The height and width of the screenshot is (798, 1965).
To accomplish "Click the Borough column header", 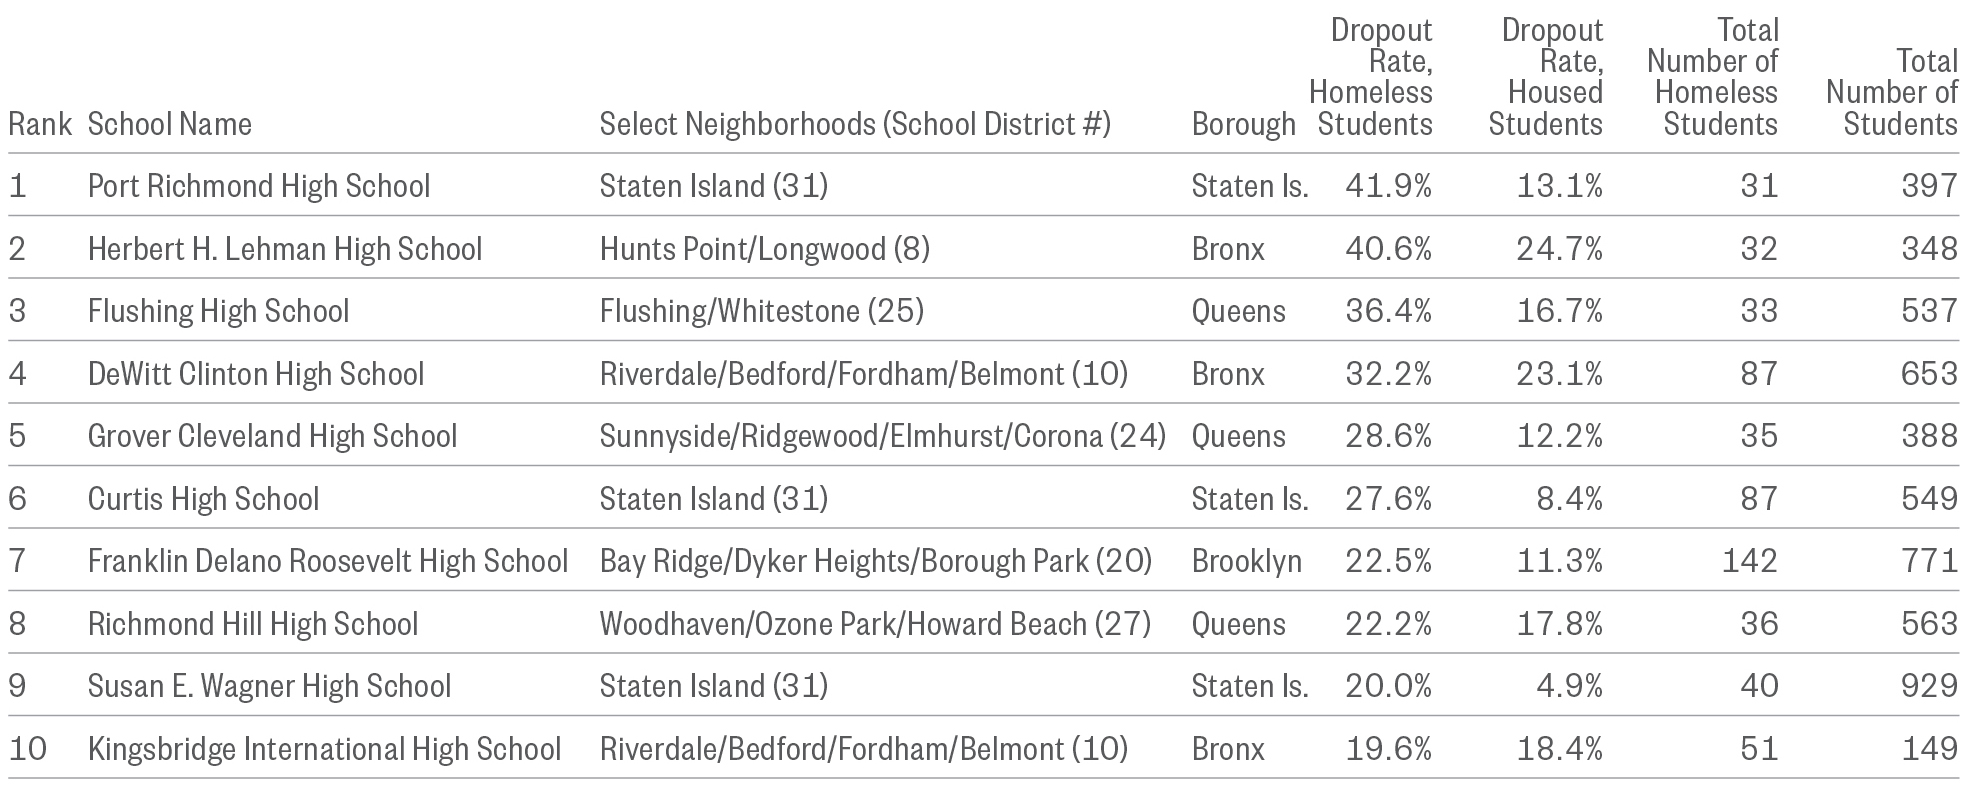I will (x=1243, y=124).
